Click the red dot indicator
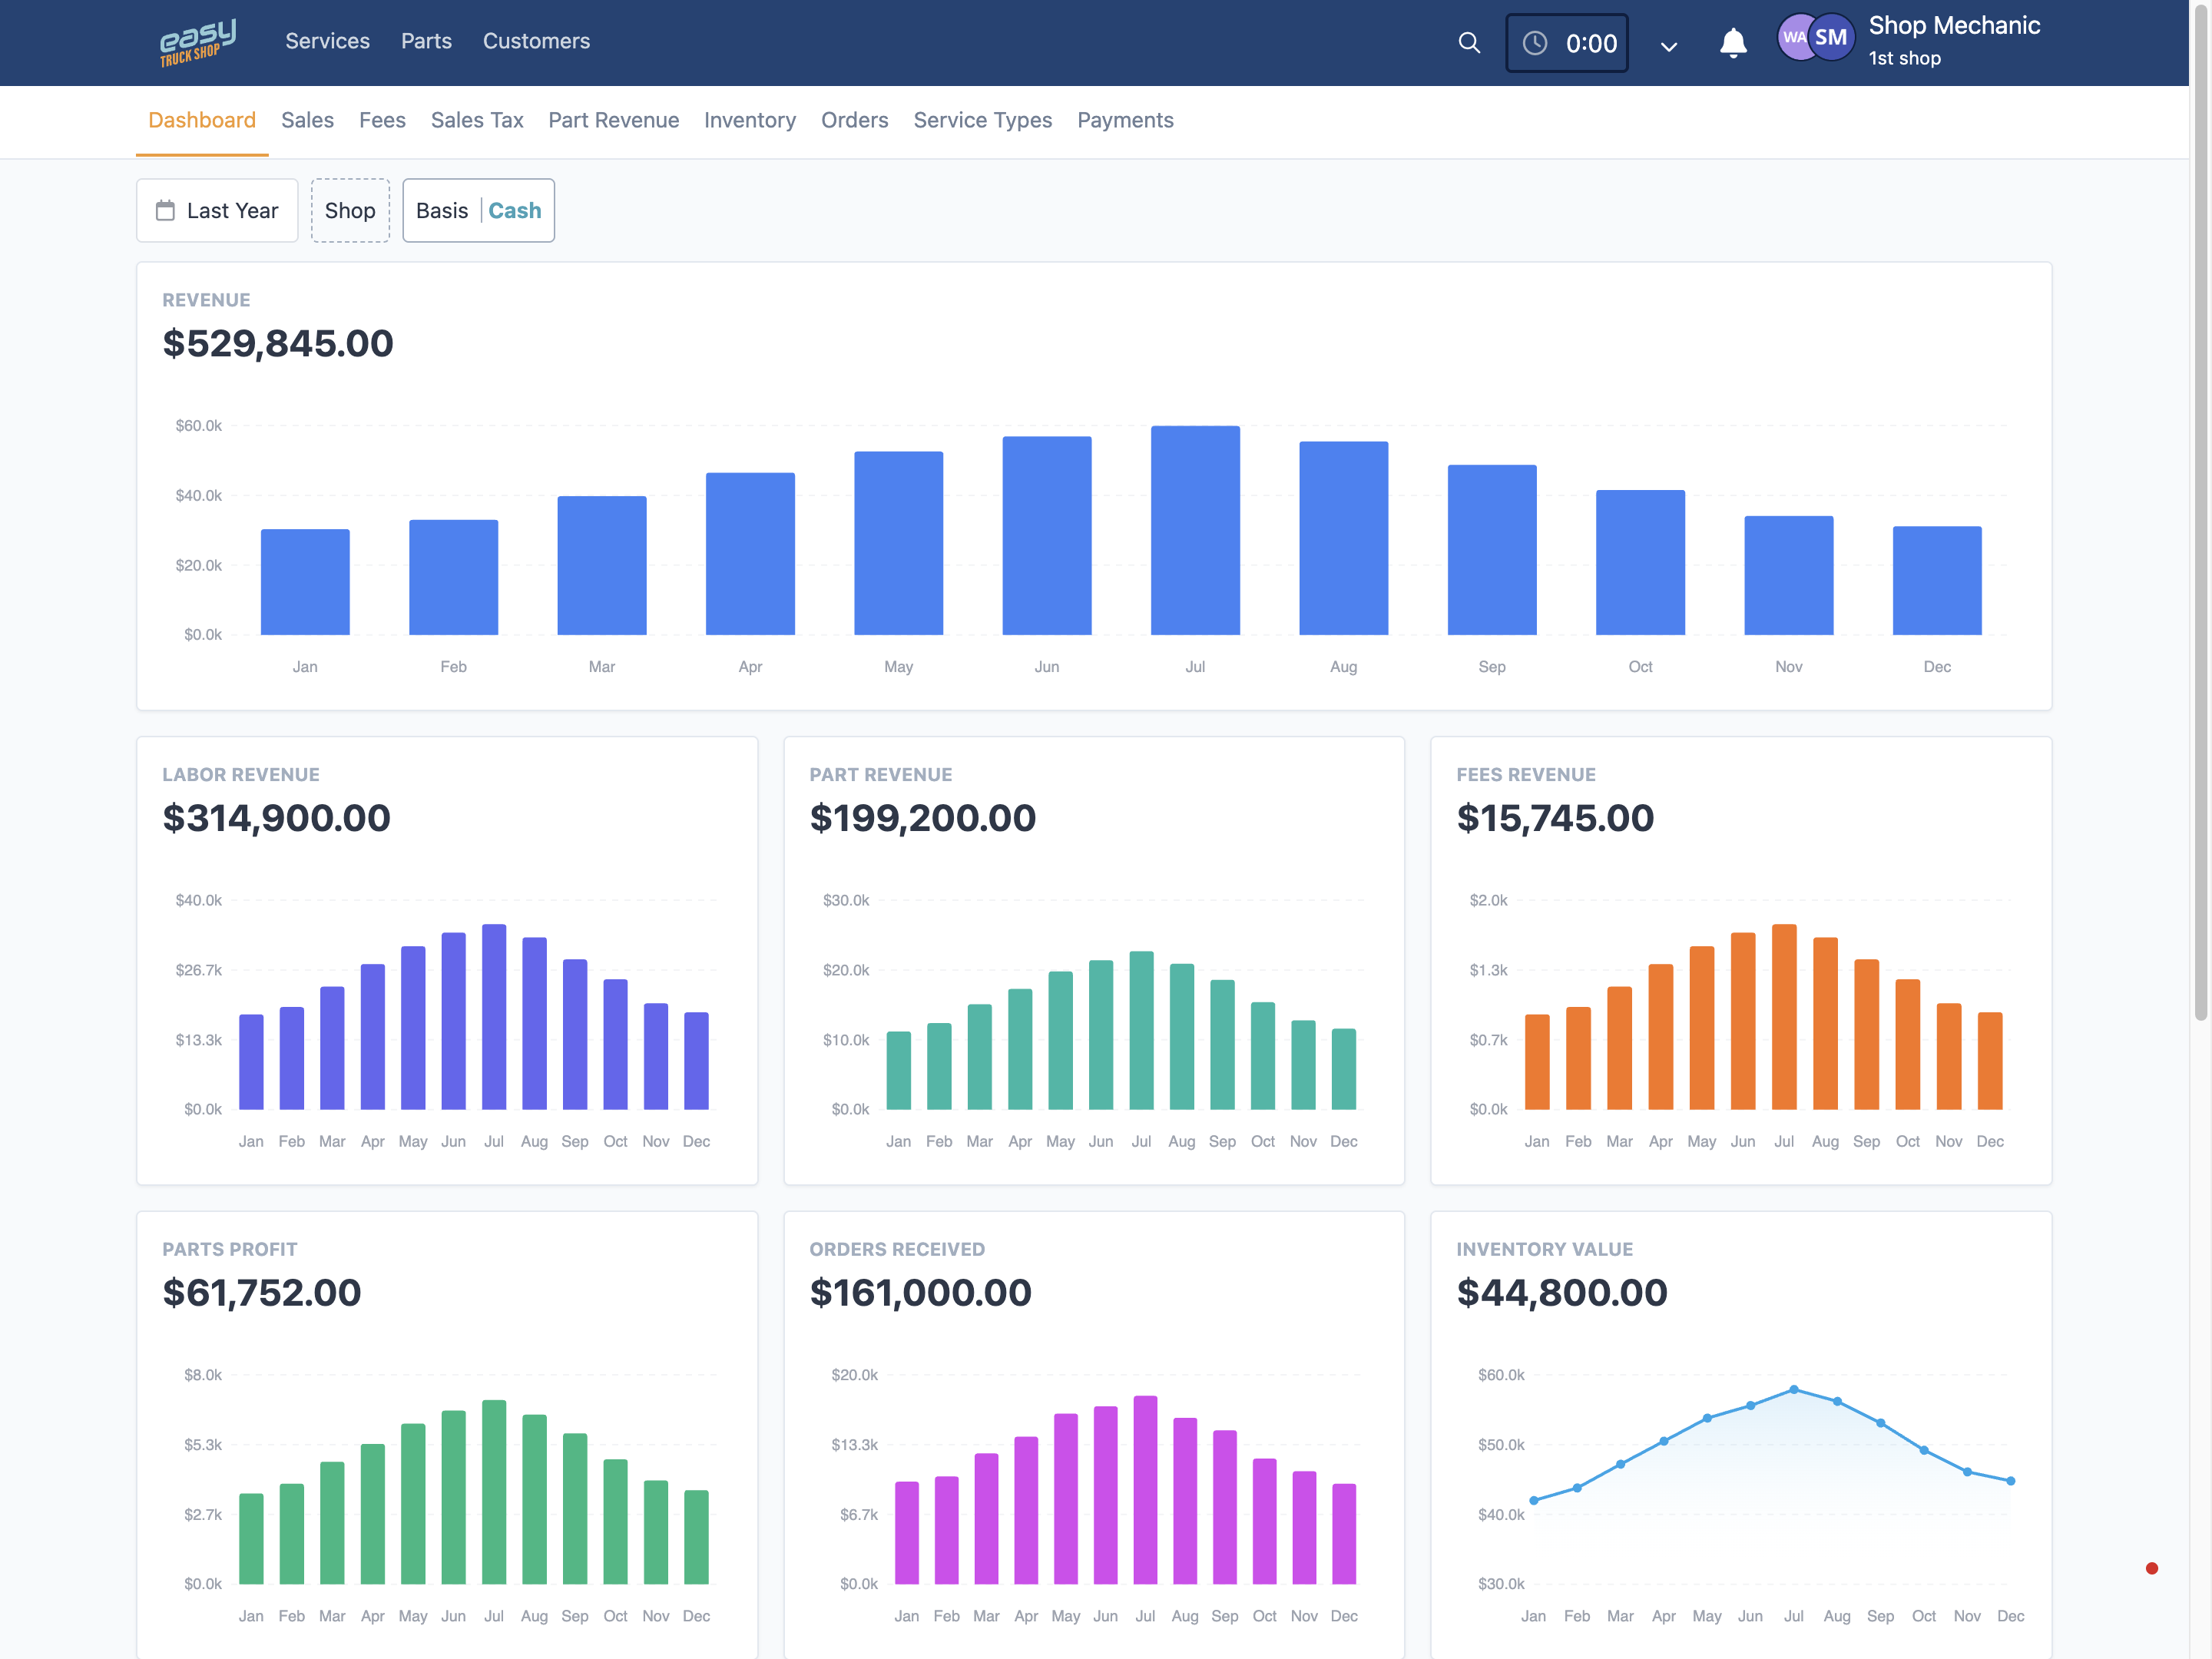This screenshot has height=1659, width=2212. 2151,1568
